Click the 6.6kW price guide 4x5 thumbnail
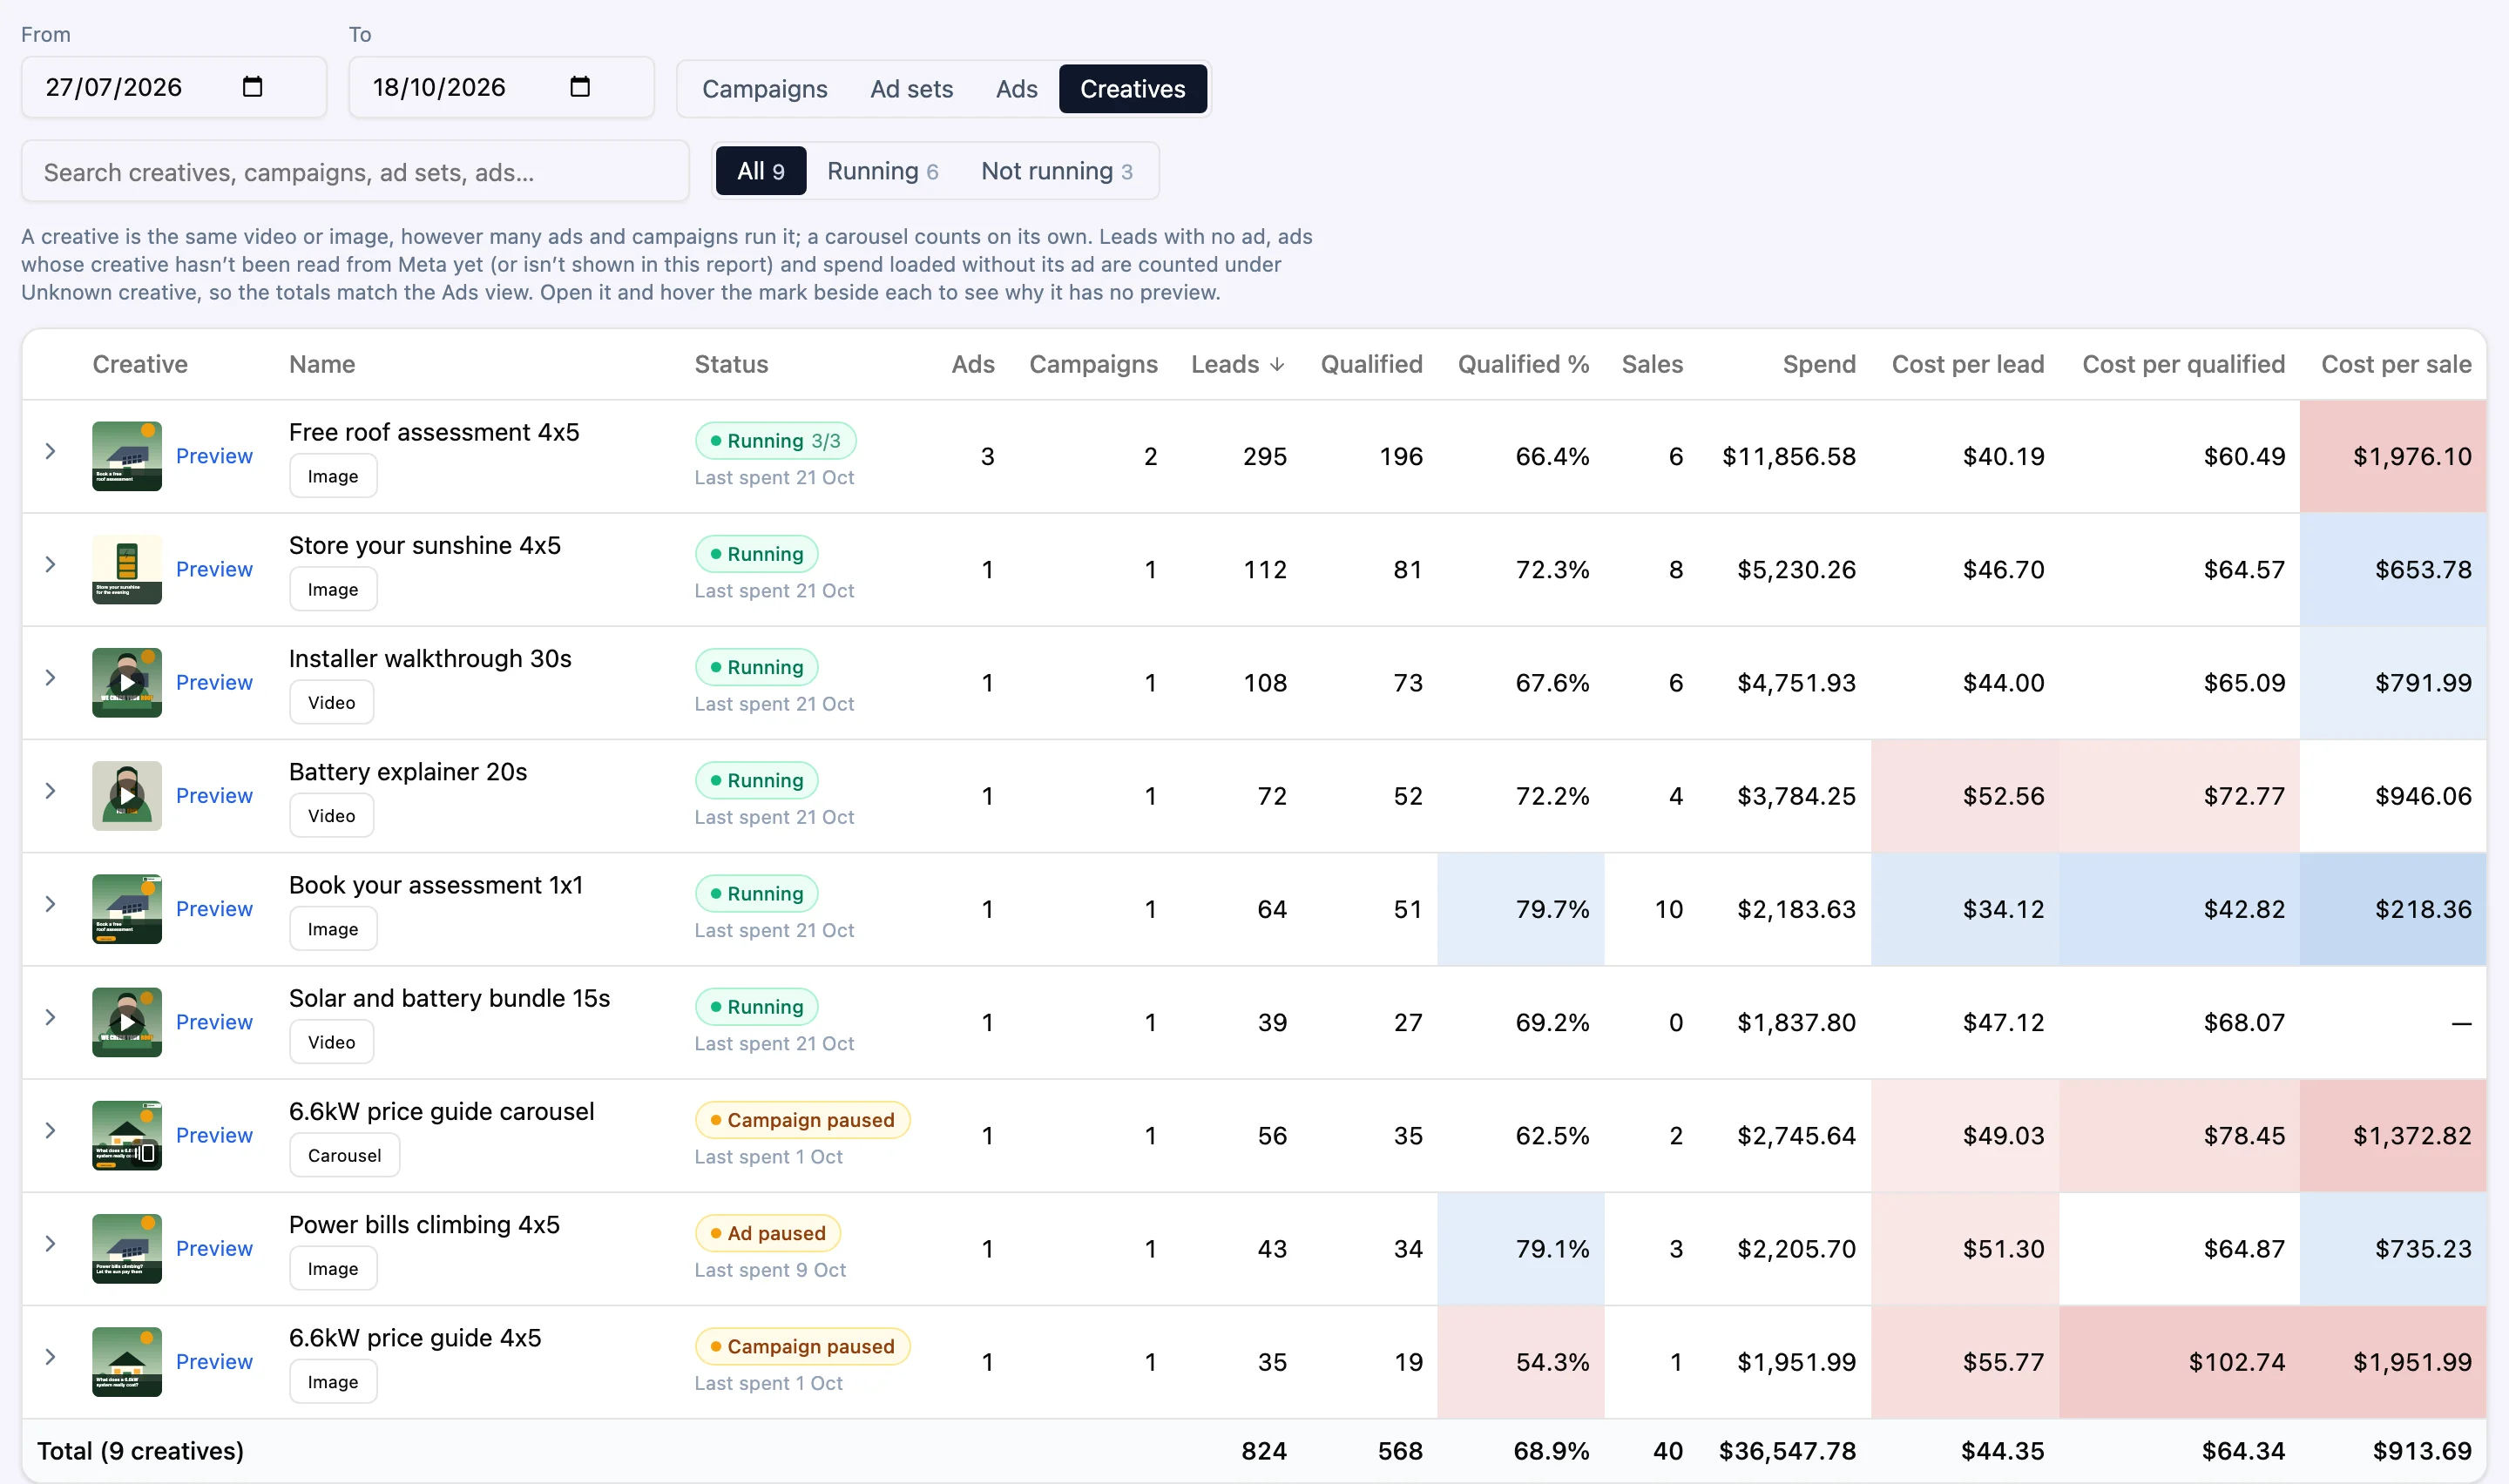Viewport: 2509px width, 1484px height. coord(127,1361)
